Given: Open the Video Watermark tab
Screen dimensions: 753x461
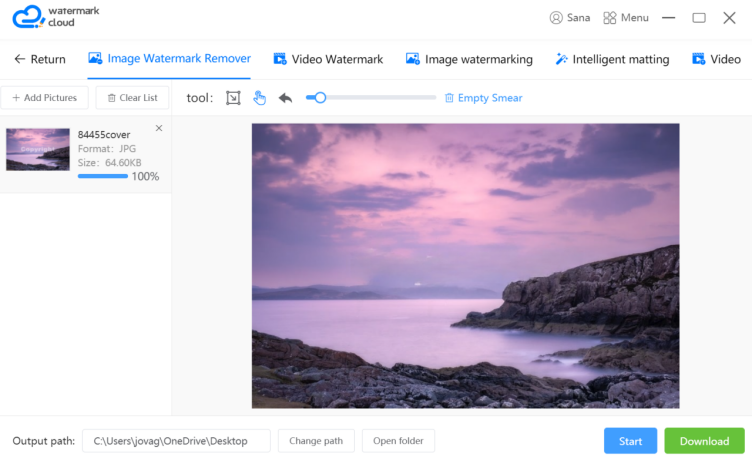Looking at the screenshot, I should click(x=328, y=59).
